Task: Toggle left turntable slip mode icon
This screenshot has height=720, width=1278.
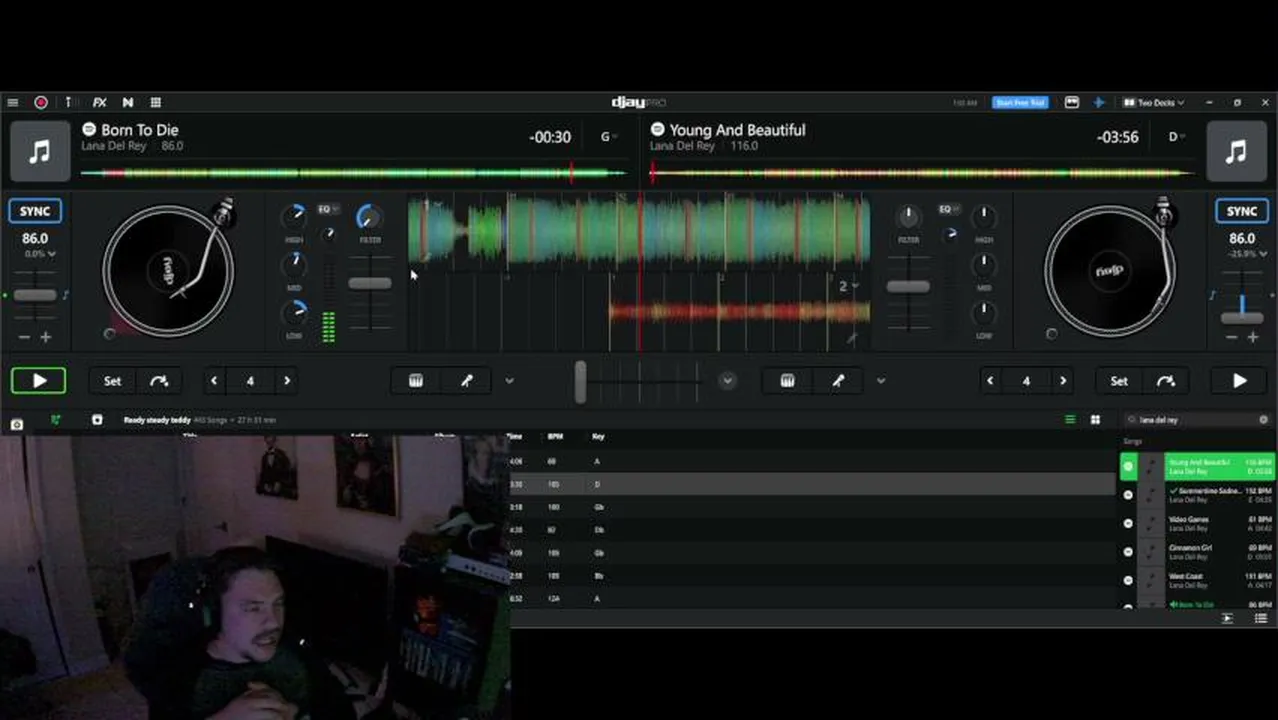Action: click(x=109, y=334)
